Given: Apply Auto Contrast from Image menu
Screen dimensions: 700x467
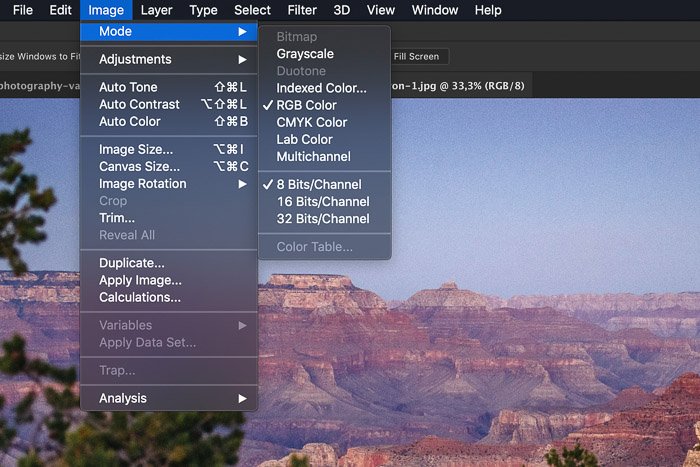Looking at the screenshot, I should pos(139,105).
